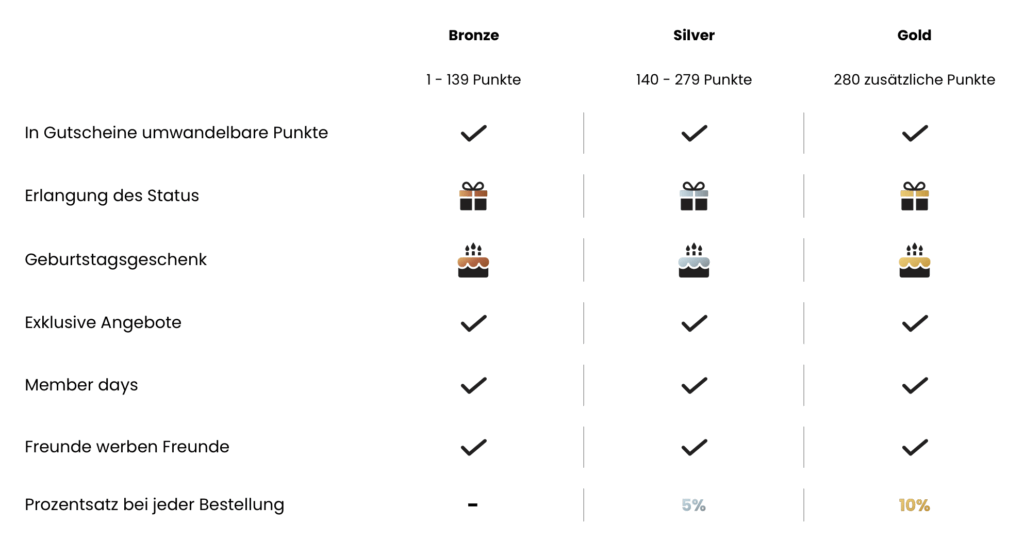Click Silver checkmark for Freunde werben Freunde
The height and width of the screenshot is (556, 1024).
coord(694,448)
